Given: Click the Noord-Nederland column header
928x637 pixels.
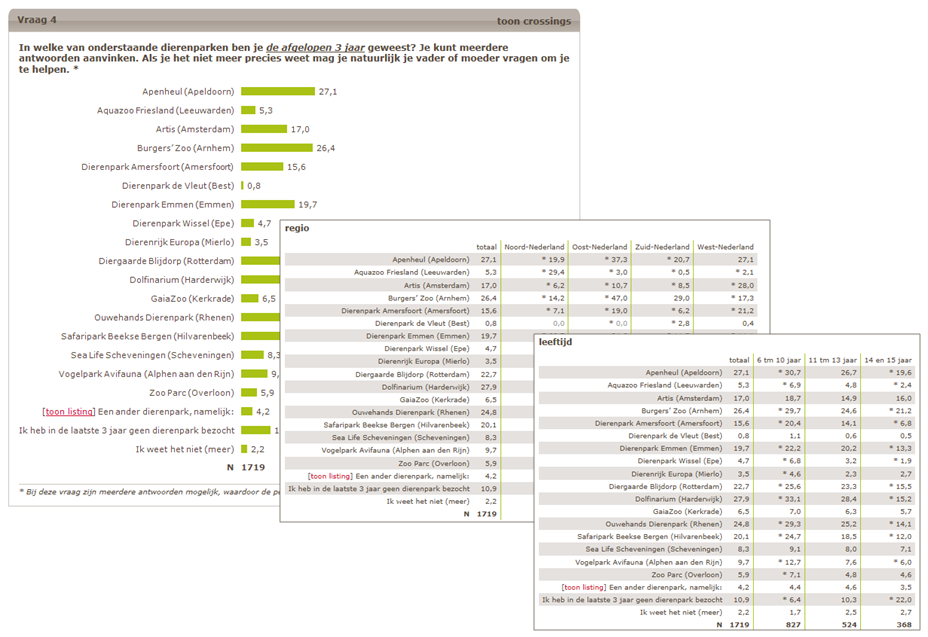Looking at the screenshot, I should point(529,247).
